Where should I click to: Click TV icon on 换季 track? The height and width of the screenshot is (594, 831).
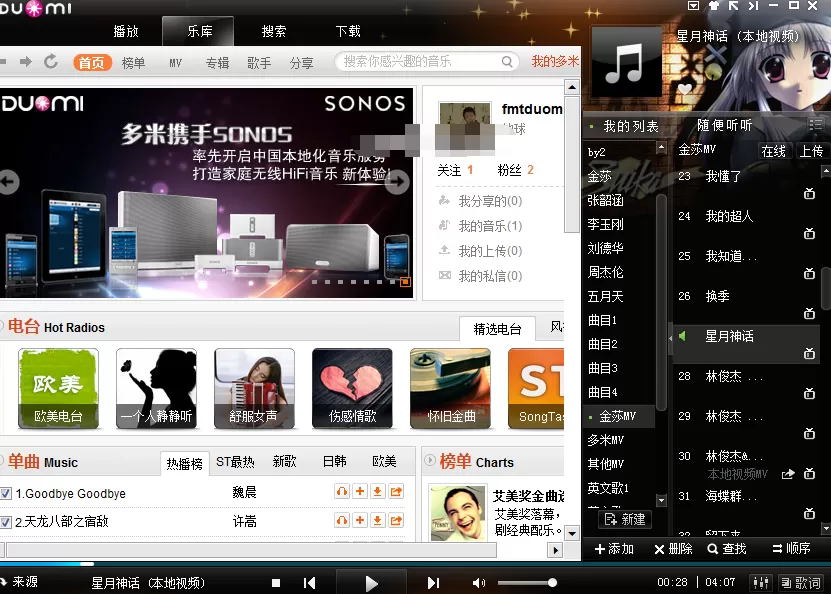click(809, 314)
